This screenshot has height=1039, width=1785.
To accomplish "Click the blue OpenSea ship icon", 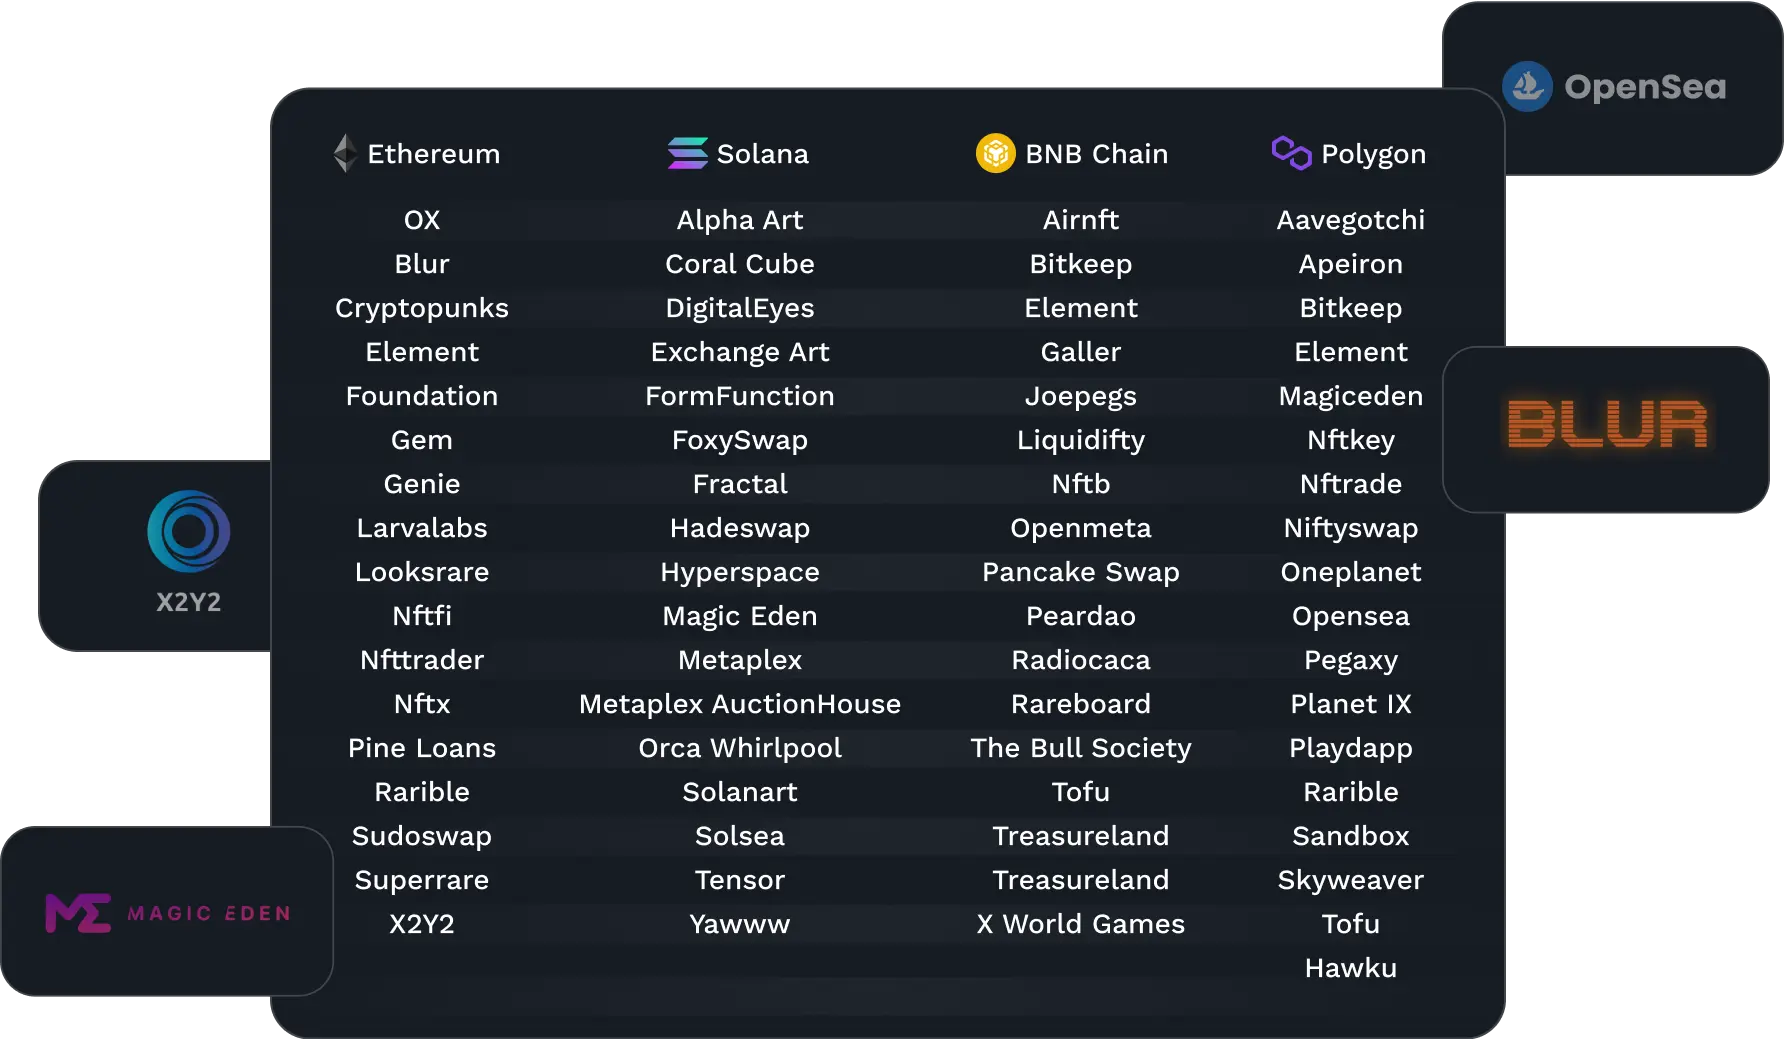I will click(1527, 87).
